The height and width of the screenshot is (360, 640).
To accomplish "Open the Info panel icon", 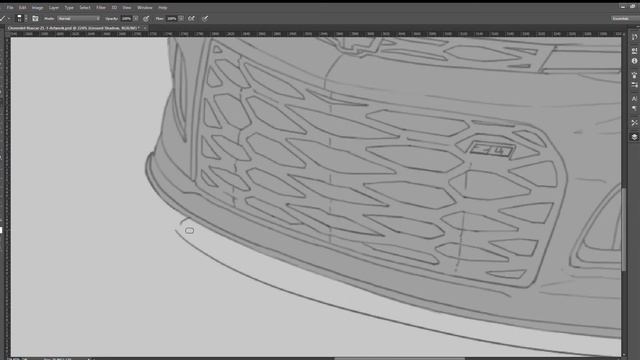I will pos(634,61).
